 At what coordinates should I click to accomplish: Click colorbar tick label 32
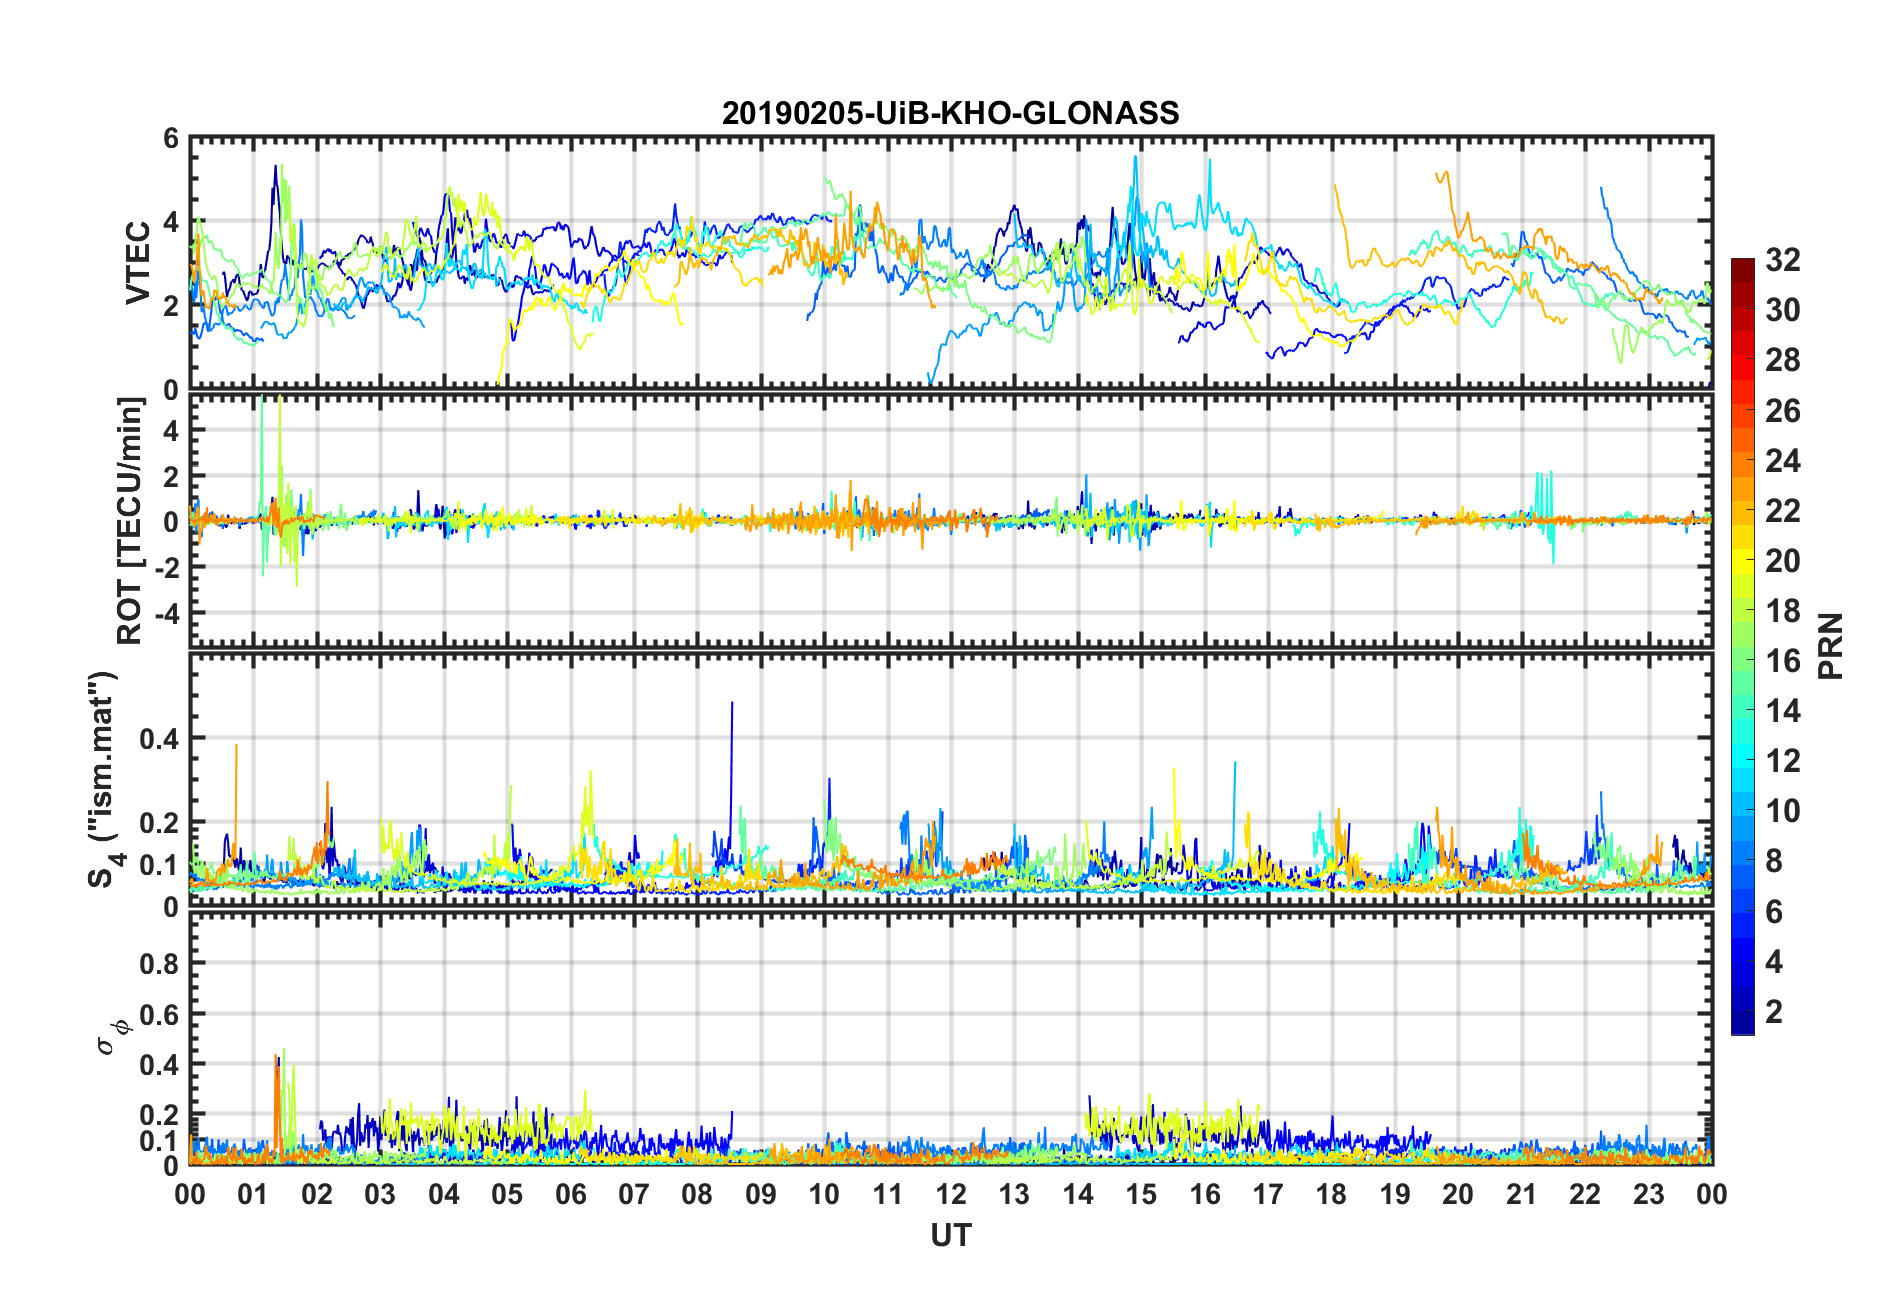tap(1782, 260)
